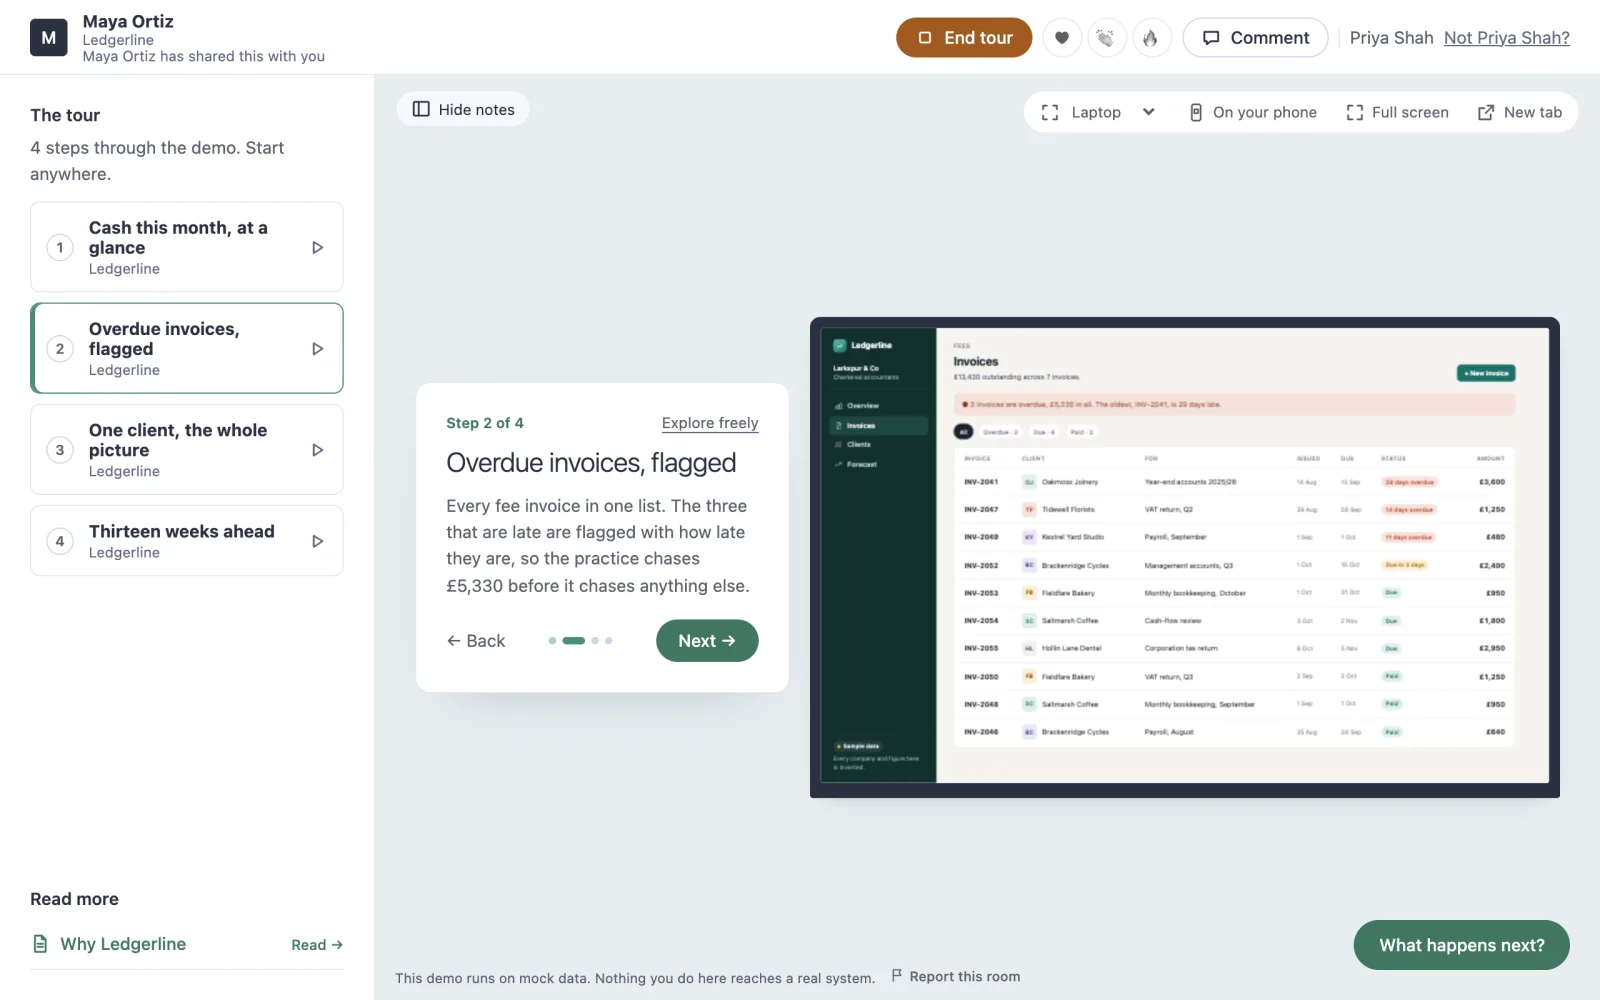The width and height of the screenshot is (1600, 1000).
Task: Send a fire reaction
Action: (x=1151, y=38)
